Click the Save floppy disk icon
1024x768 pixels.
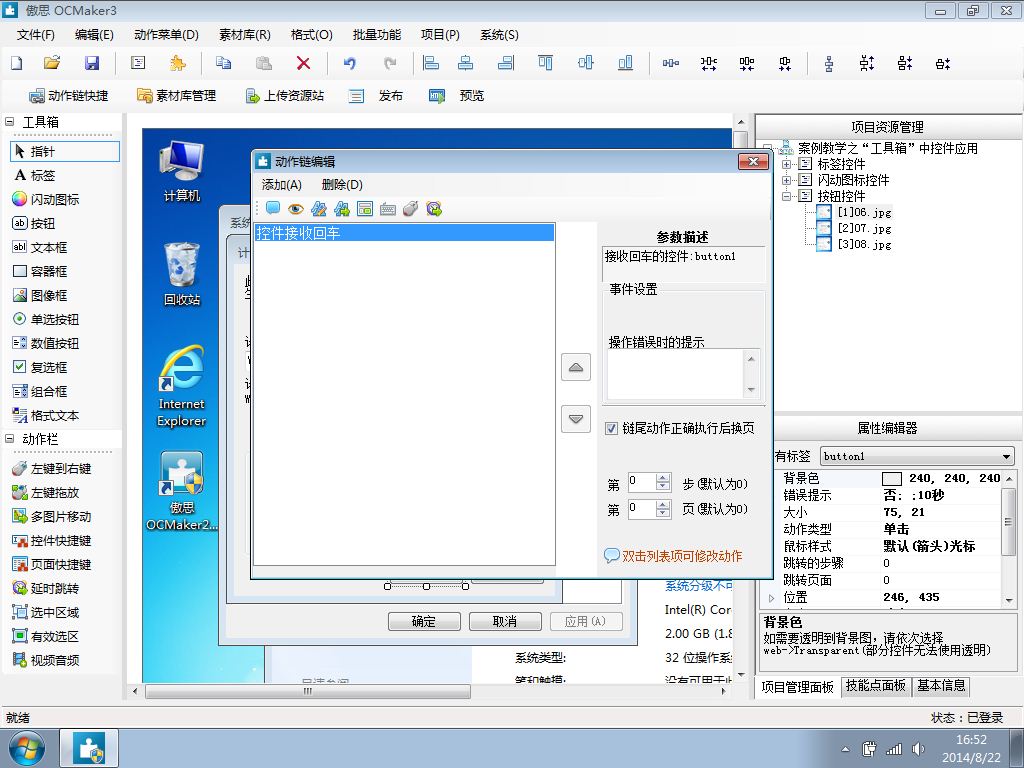click(x=92, y=63)
